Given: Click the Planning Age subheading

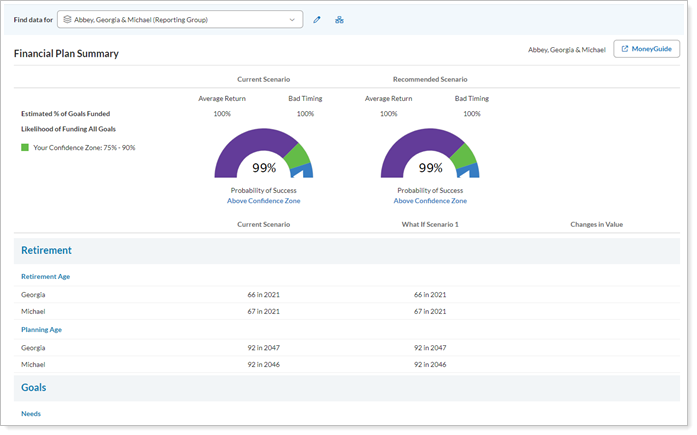Looking at the screenshot, I should pos(42,328).
